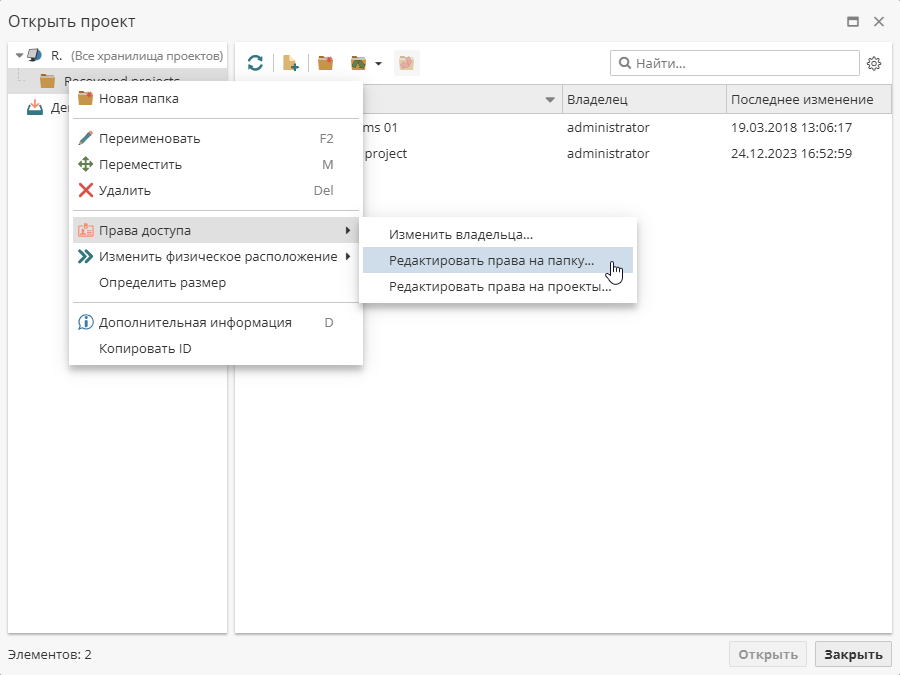Click the sort arrow on name column header
This screenshot has width=900, height=675.
[550, 99]
